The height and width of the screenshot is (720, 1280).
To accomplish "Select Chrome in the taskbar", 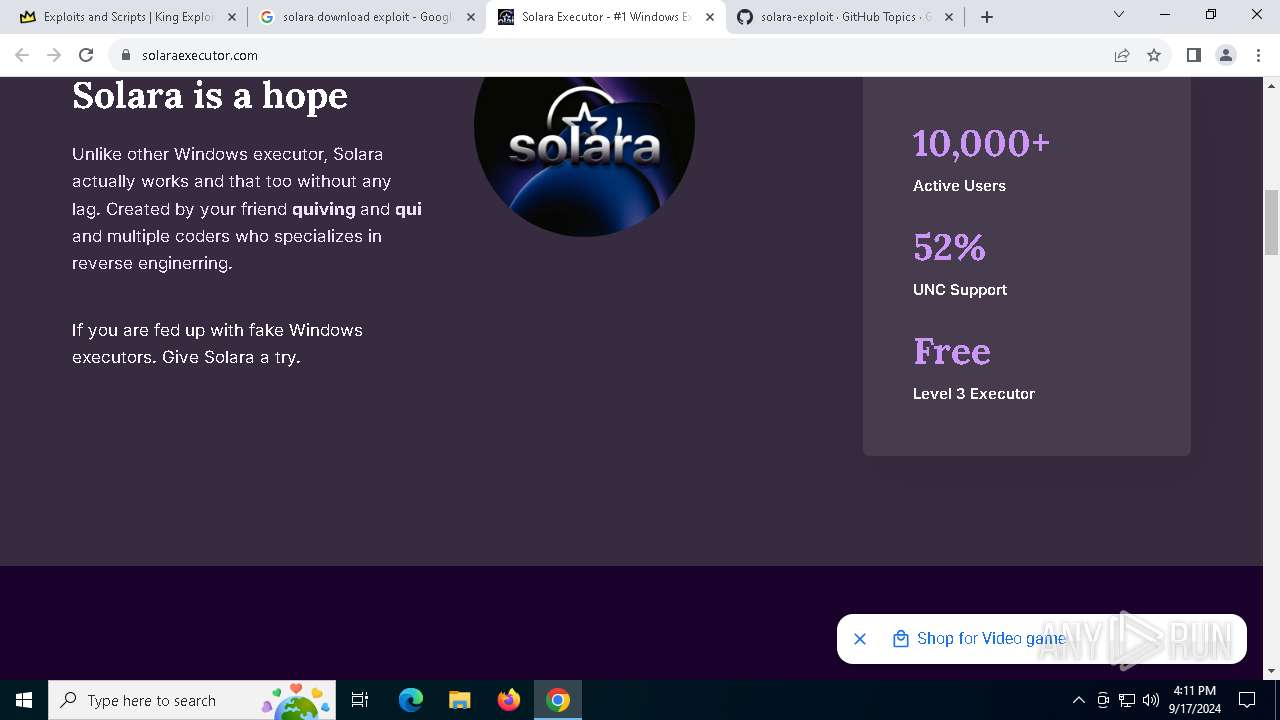I will [558, 700].
